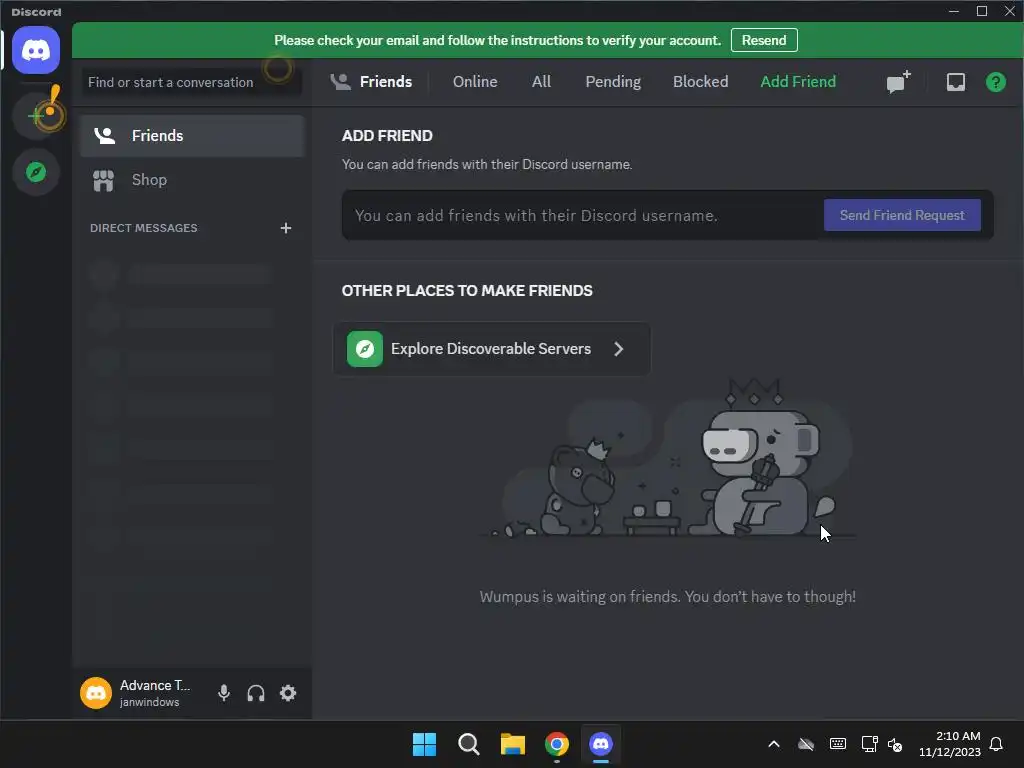Open Discord home via the logo icon
1024x768 pixels.
point(36,50)
